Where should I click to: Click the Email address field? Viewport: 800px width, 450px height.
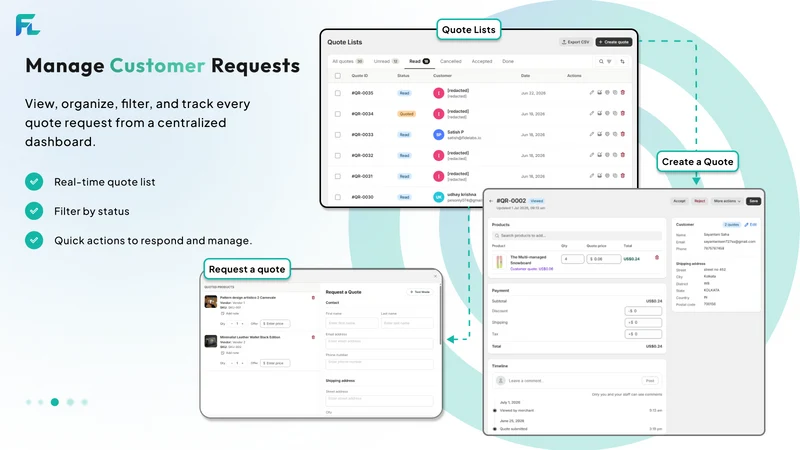(x=379, y=343)
